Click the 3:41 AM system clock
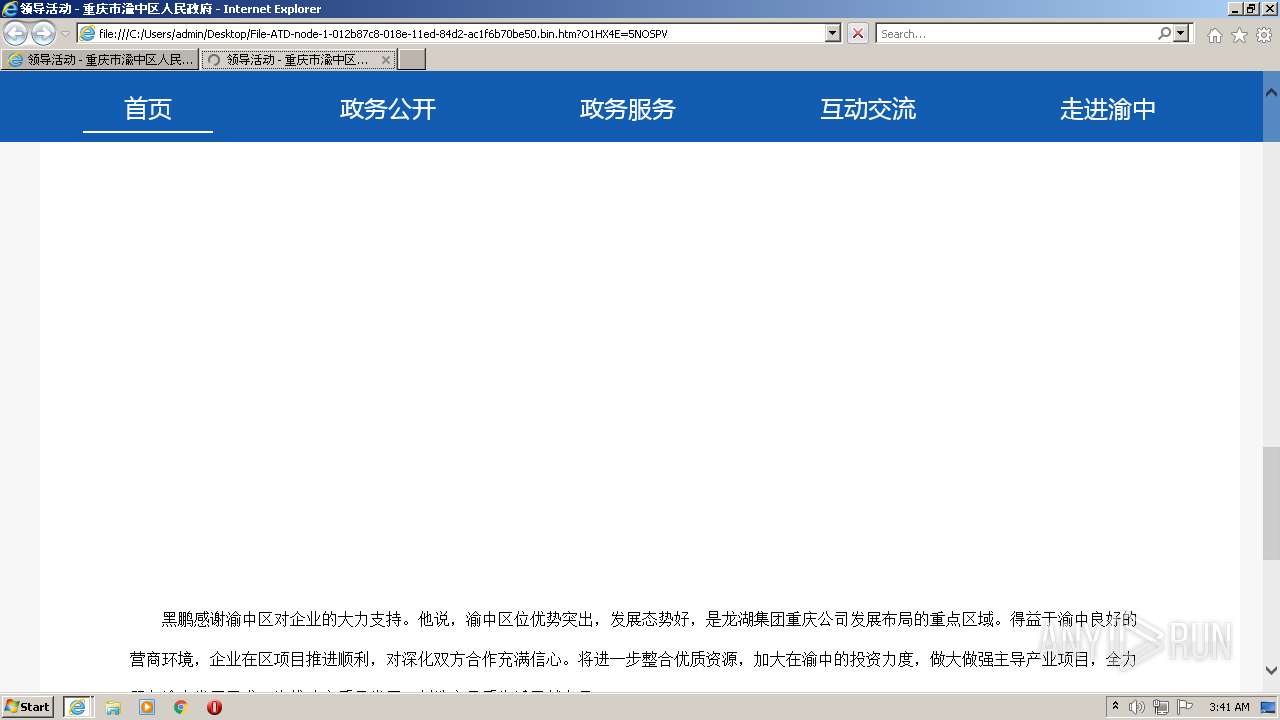The width and height of the screenshot is (1280, 720). click(x=1229, y=707)
